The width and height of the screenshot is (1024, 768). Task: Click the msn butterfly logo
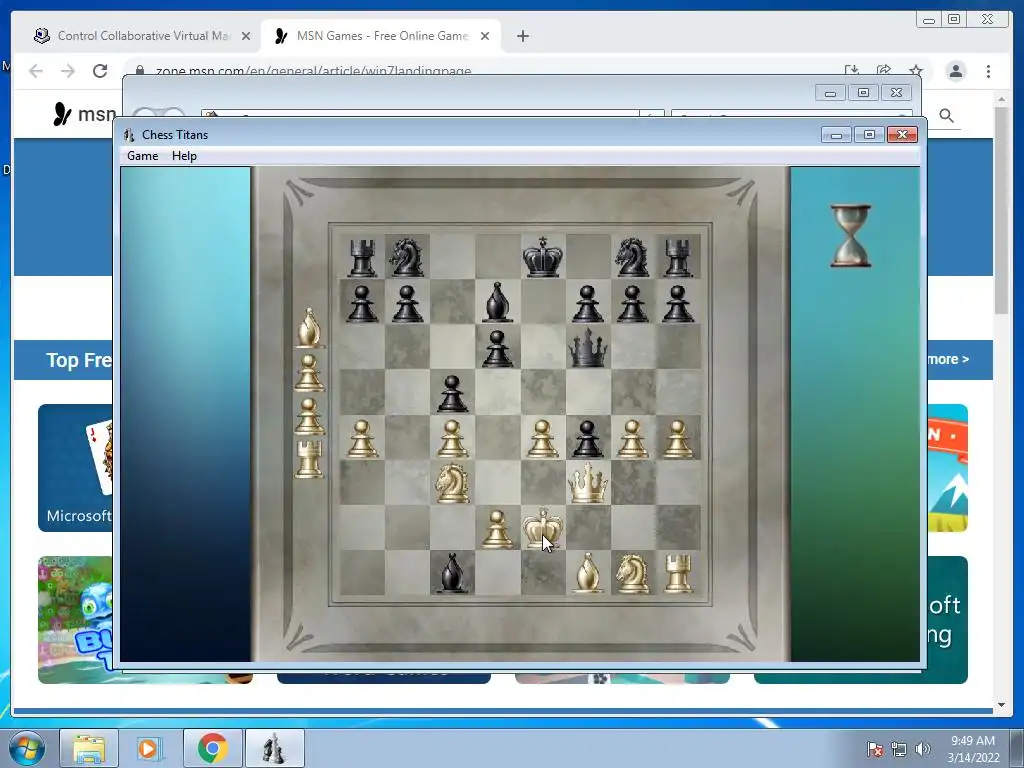62,114
